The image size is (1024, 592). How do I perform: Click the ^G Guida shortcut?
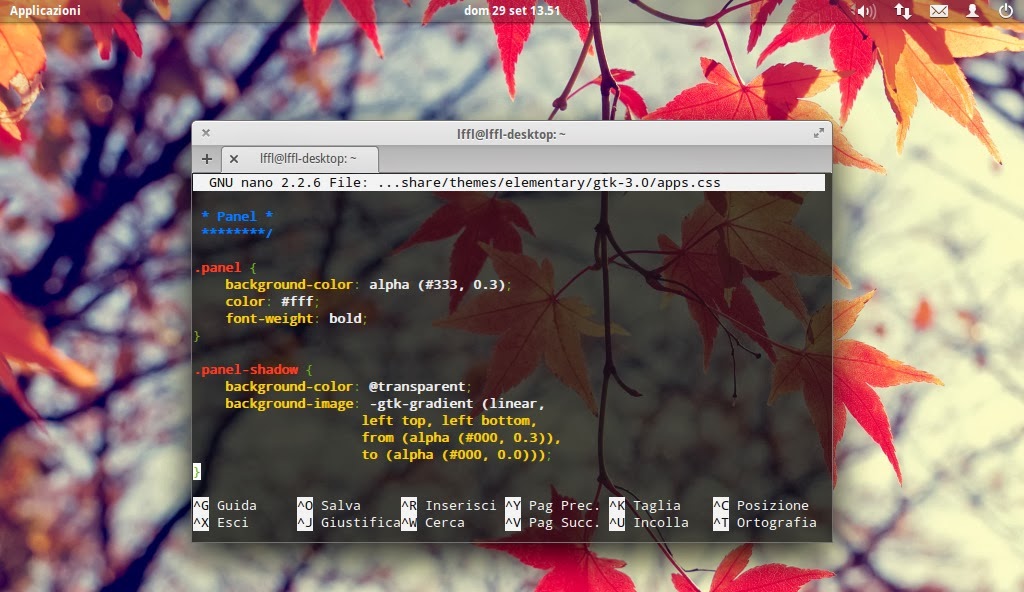pos(225,505)
